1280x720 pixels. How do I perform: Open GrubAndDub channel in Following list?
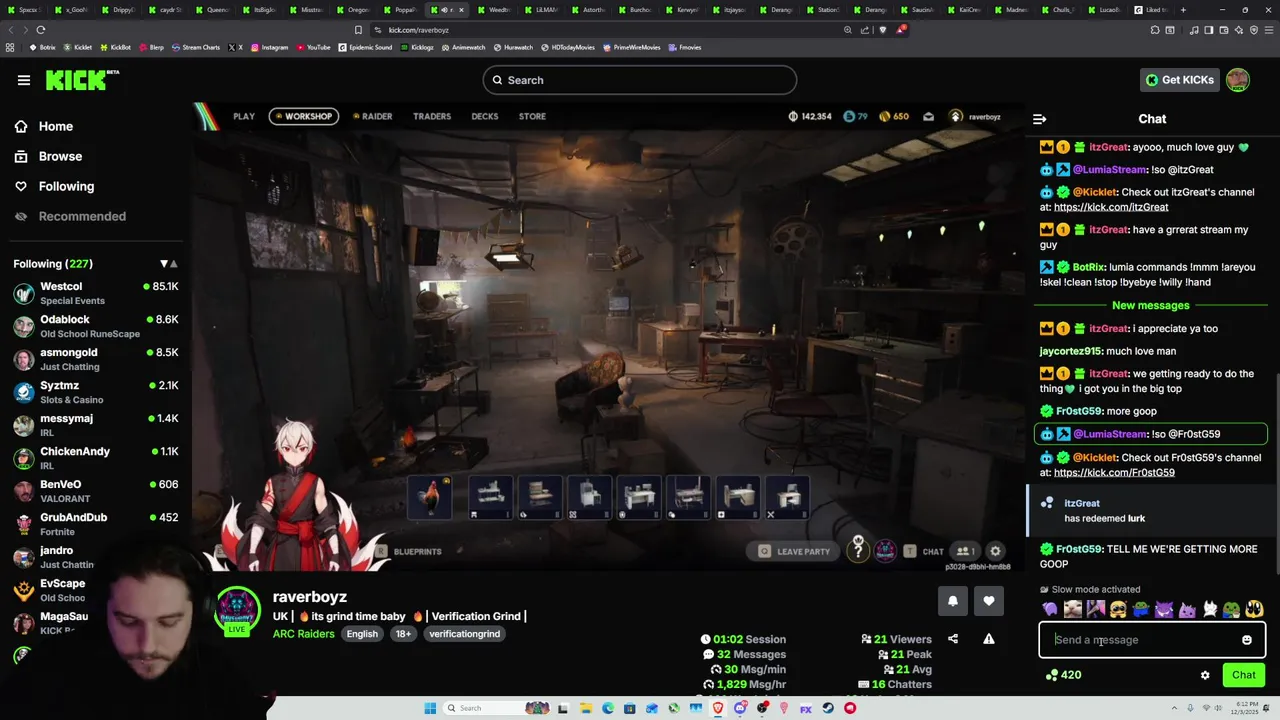click(x=96, y=524)
